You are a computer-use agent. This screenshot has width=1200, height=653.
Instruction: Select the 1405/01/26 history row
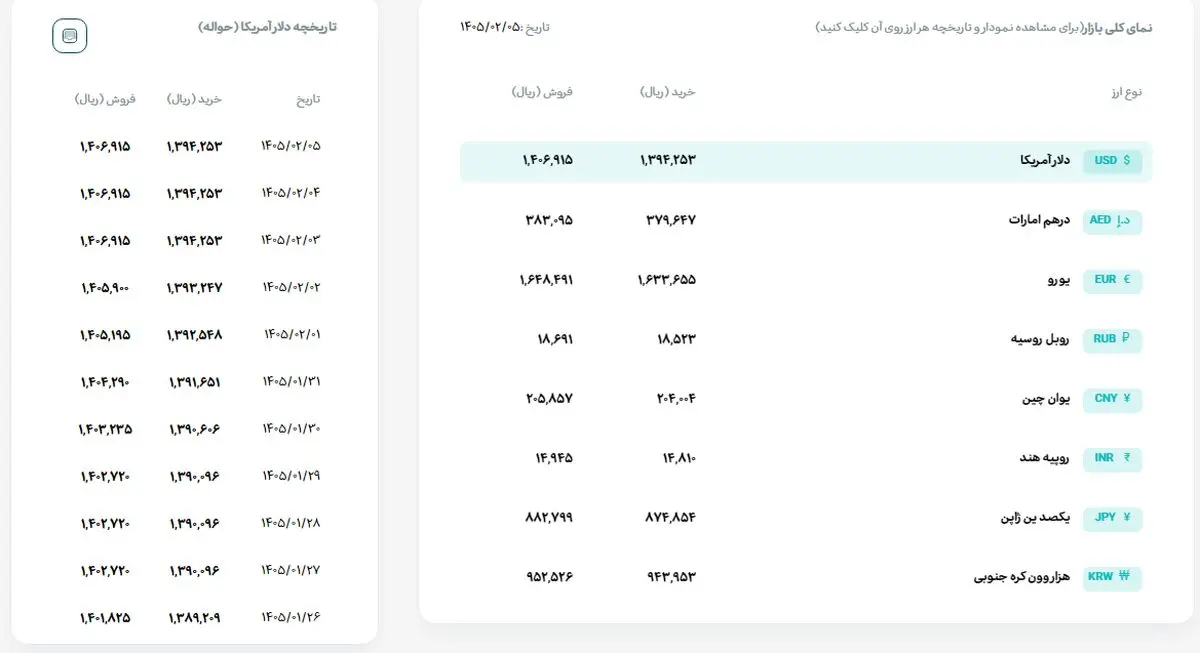point(200,617)
